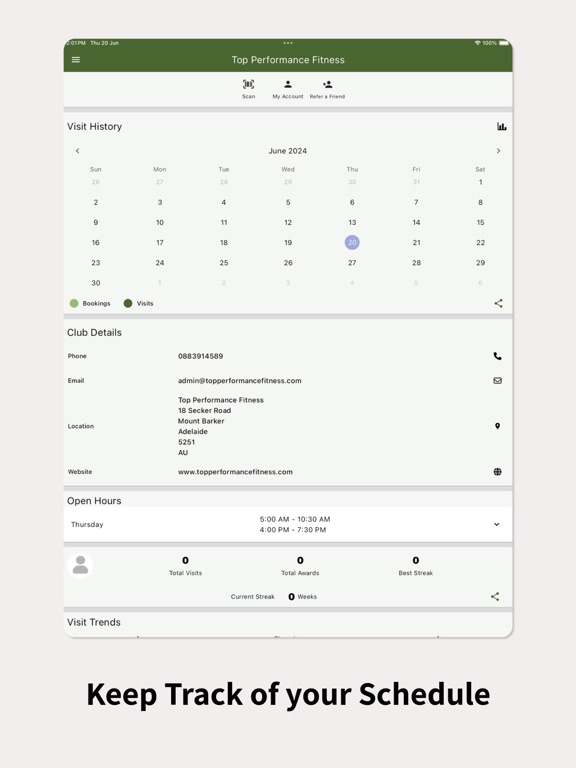Viewport: 576px width, 768px height.
Task: Tap Total Awards count
Action: (x=300, y=560)
